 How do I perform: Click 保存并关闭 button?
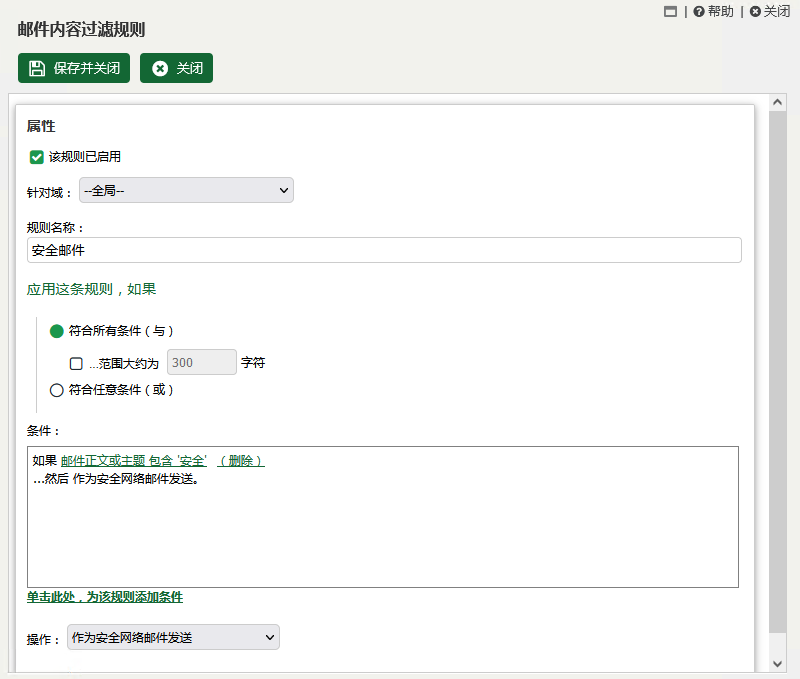(x=74, y=68)
